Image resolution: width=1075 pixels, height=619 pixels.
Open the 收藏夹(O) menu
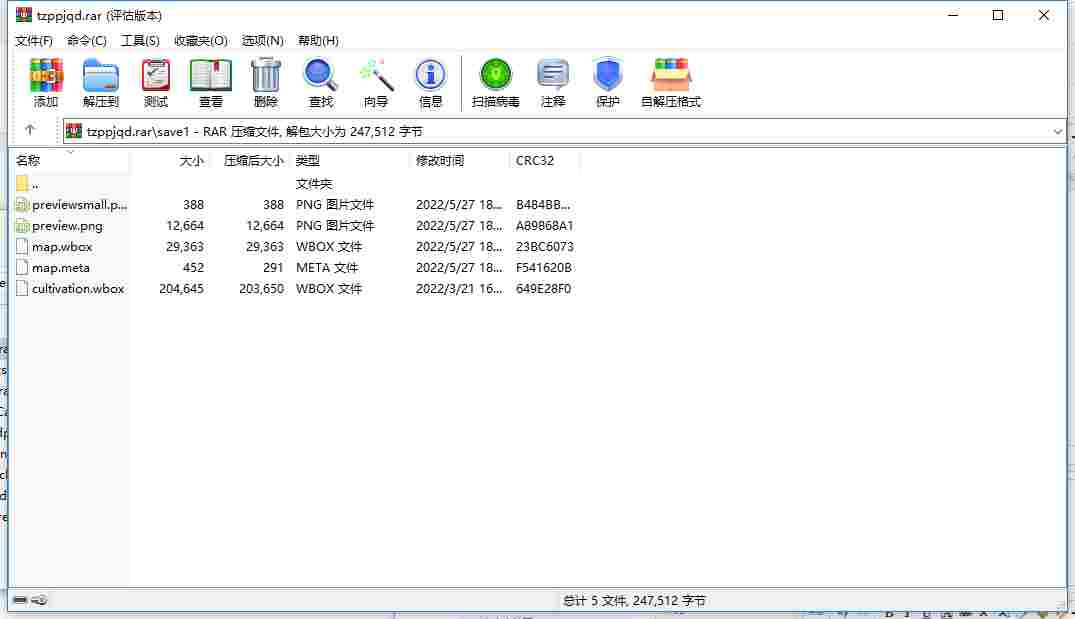(201, 40)
